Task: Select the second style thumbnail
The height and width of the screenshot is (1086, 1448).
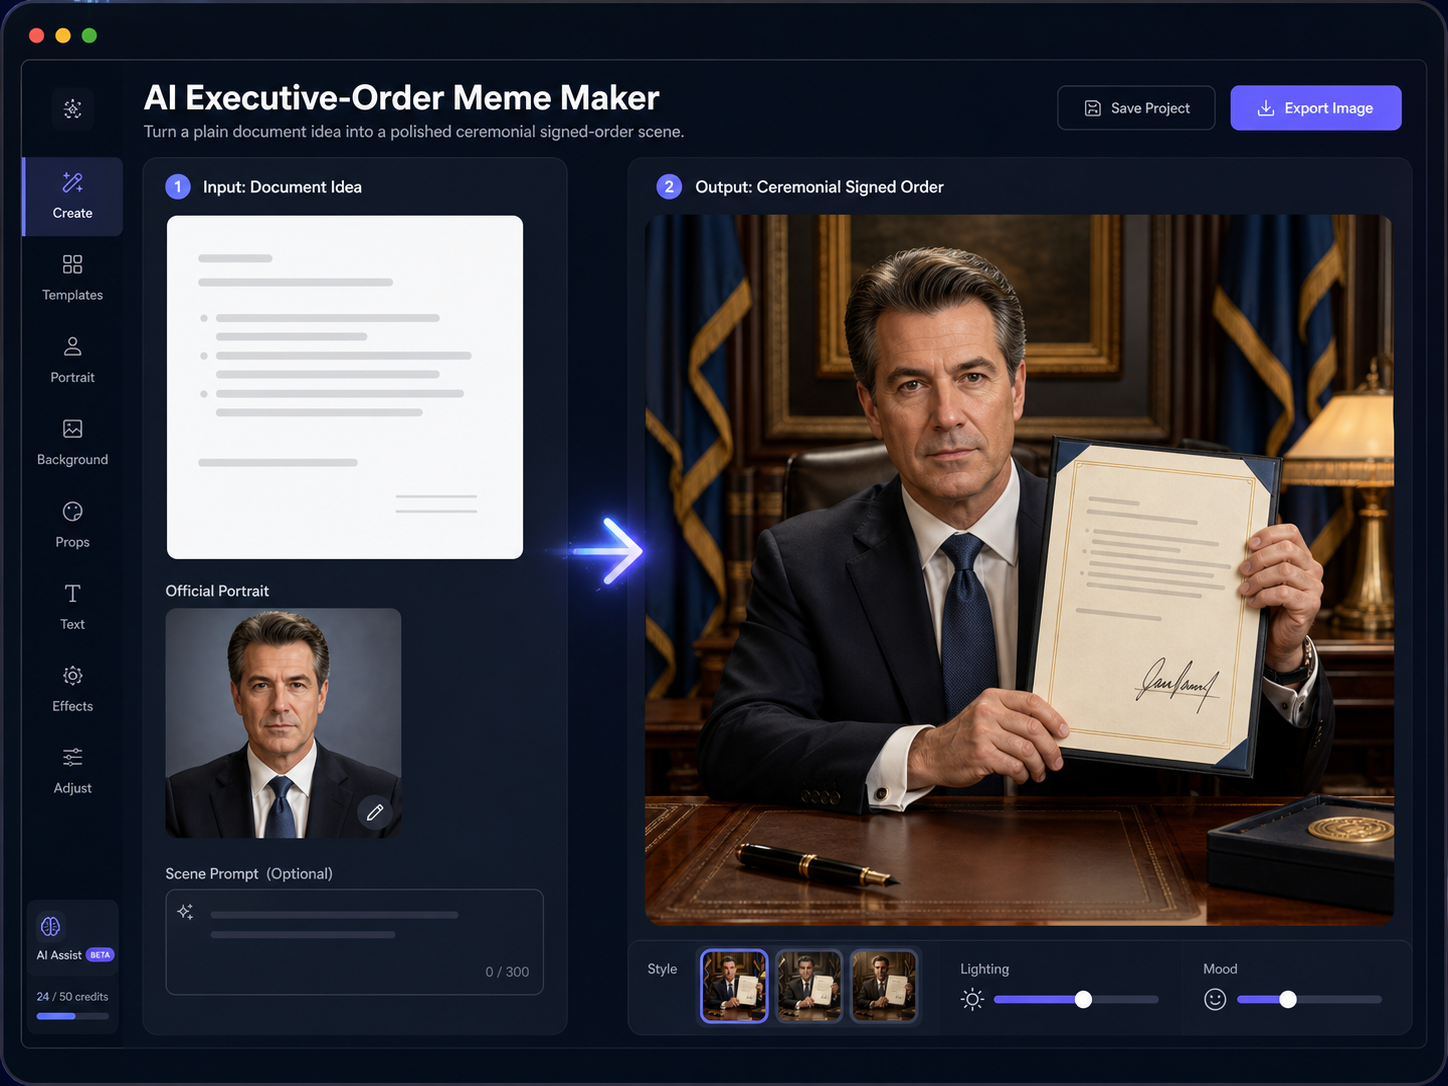Action: click(809, 986)
